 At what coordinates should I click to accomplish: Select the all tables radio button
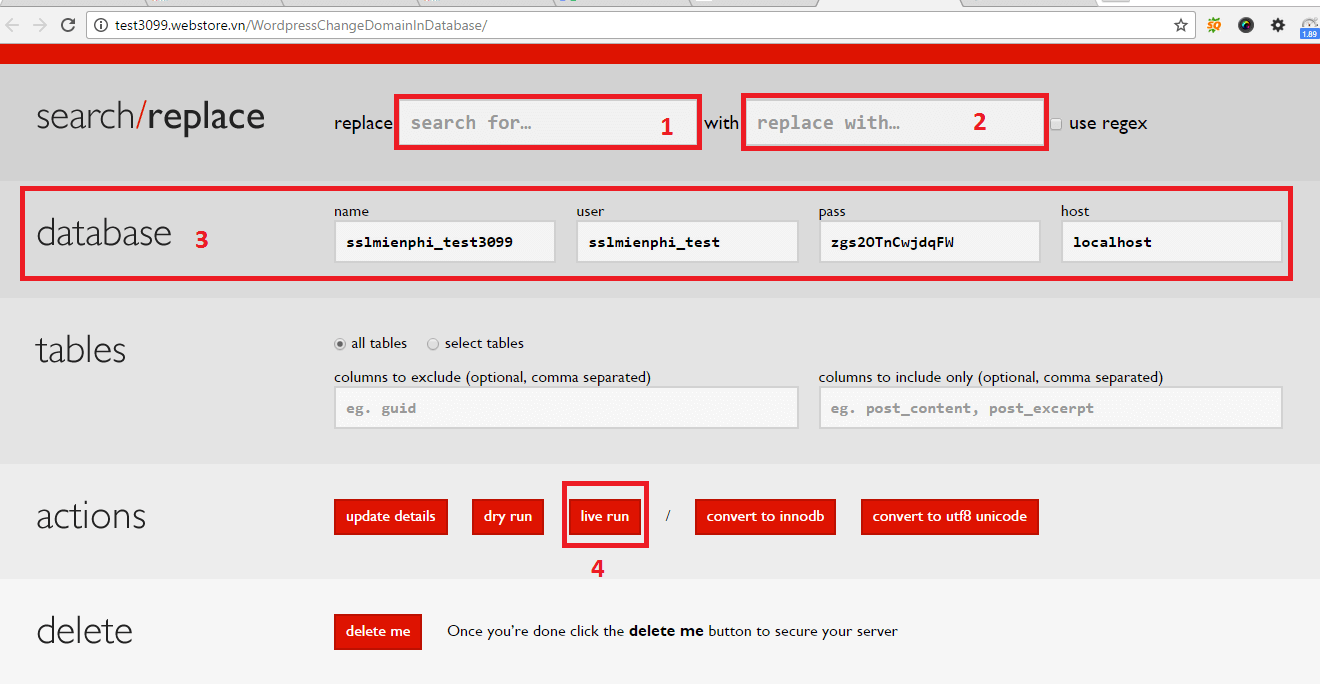340,343
